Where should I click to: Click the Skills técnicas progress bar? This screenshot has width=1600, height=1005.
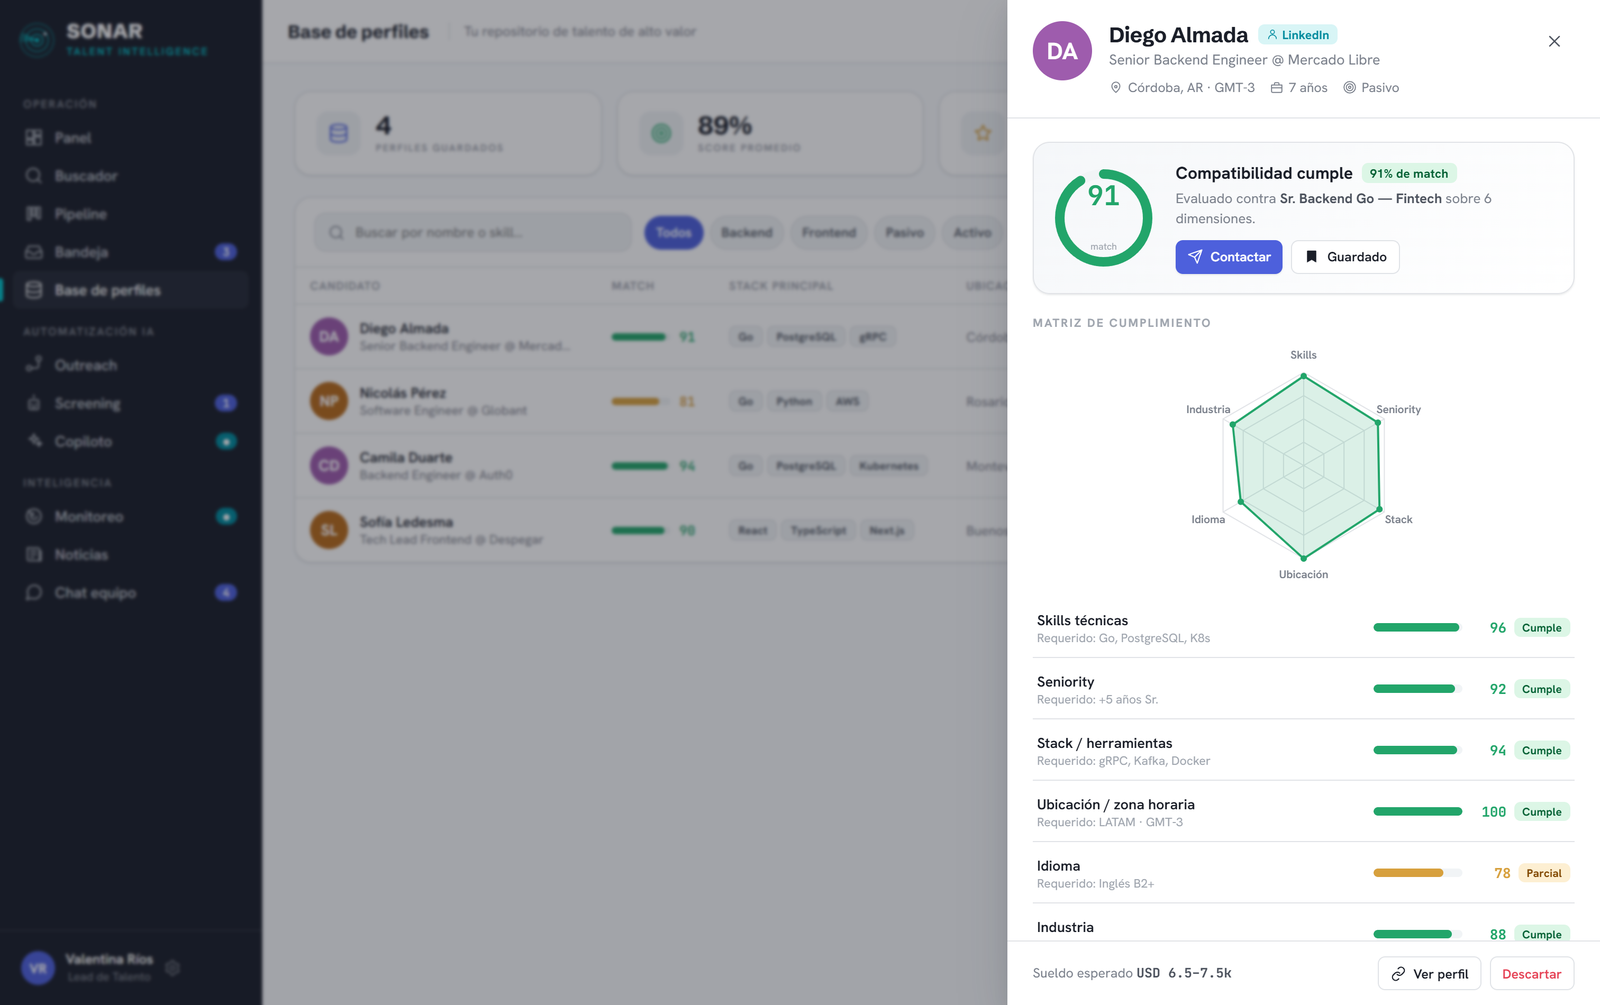1417,628
